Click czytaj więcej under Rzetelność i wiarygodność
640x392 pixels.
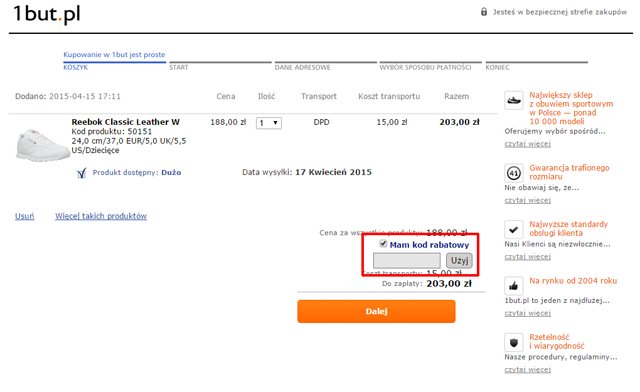point(527,369)
